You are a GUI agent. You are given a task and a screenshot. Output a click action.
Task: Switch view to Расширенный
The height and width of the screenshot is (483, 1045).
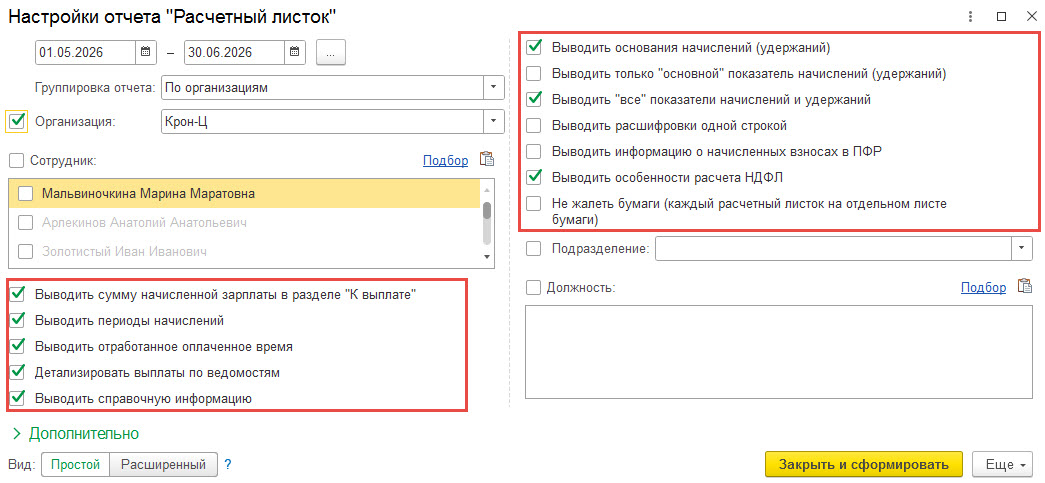[163, 464]
